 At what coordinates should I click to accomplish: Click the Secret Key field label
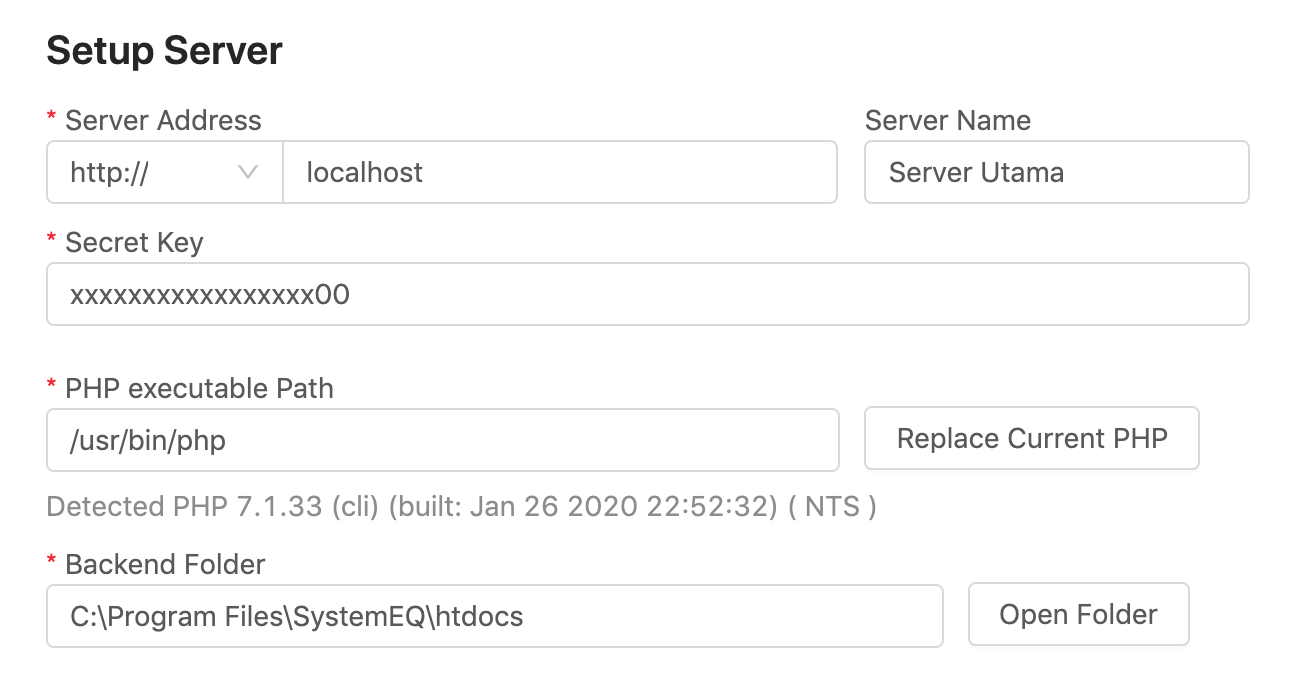tap(133, 242)
